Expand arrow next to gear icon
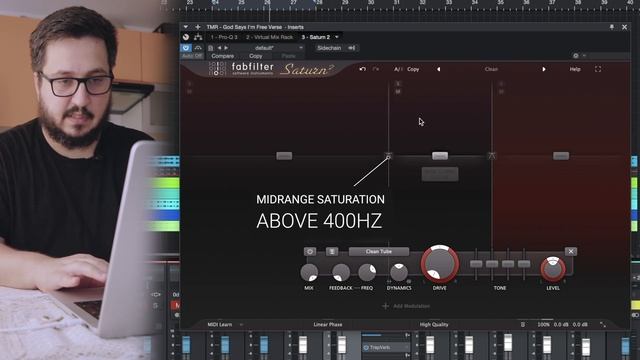 [x=584, y=56]
